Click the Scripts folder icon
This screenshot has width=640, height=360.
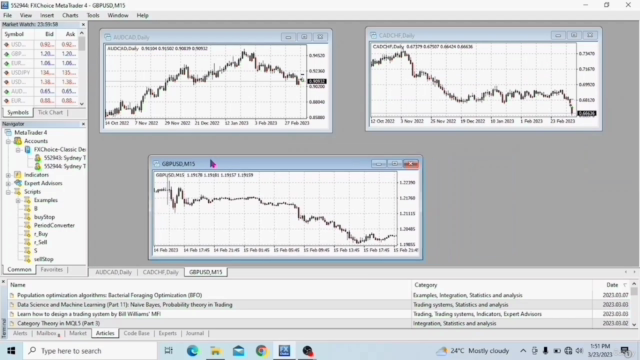[18, 191]
